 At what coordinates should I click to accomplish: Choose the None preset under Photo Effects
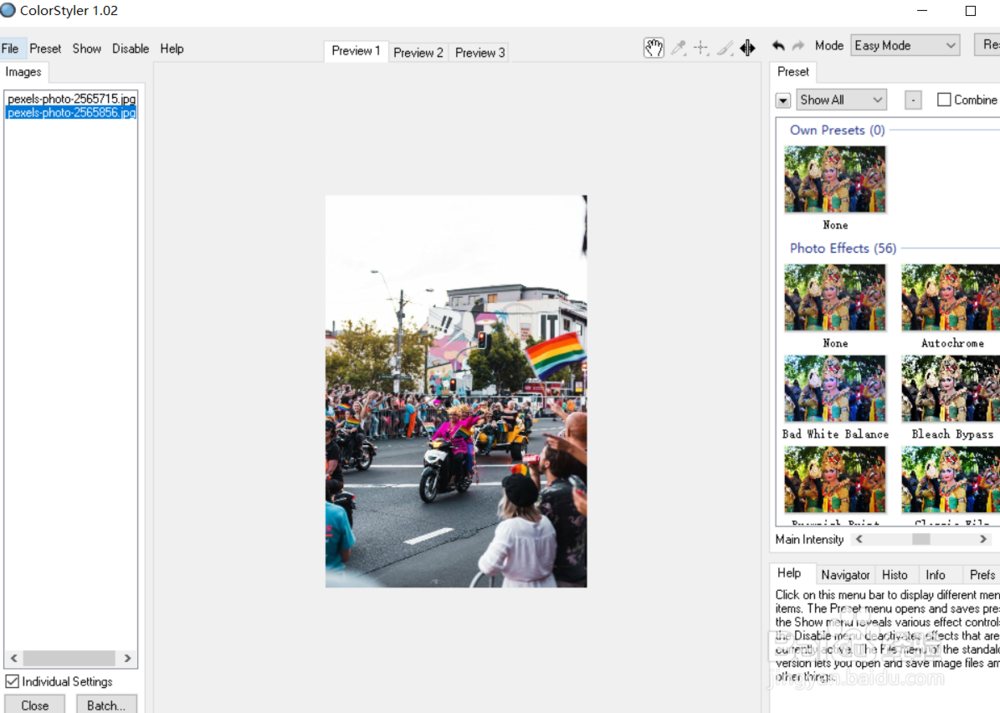[835, 297]
